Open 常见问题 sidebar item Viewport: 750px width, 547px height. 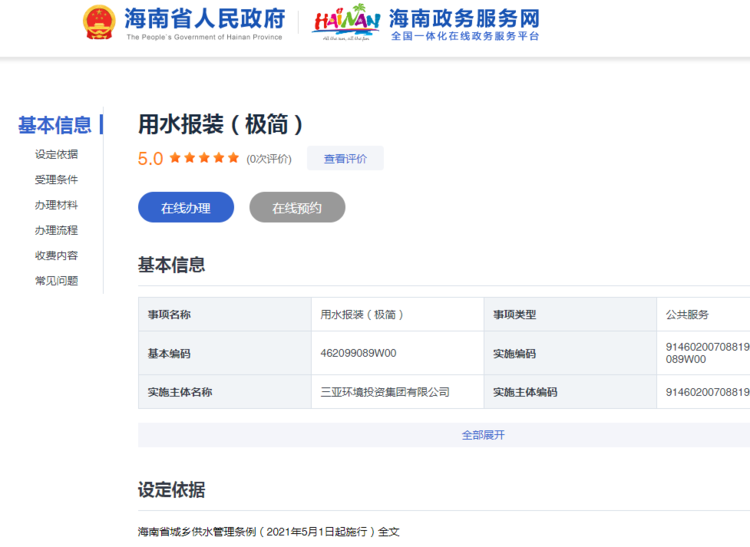click(x=56, y=281)
